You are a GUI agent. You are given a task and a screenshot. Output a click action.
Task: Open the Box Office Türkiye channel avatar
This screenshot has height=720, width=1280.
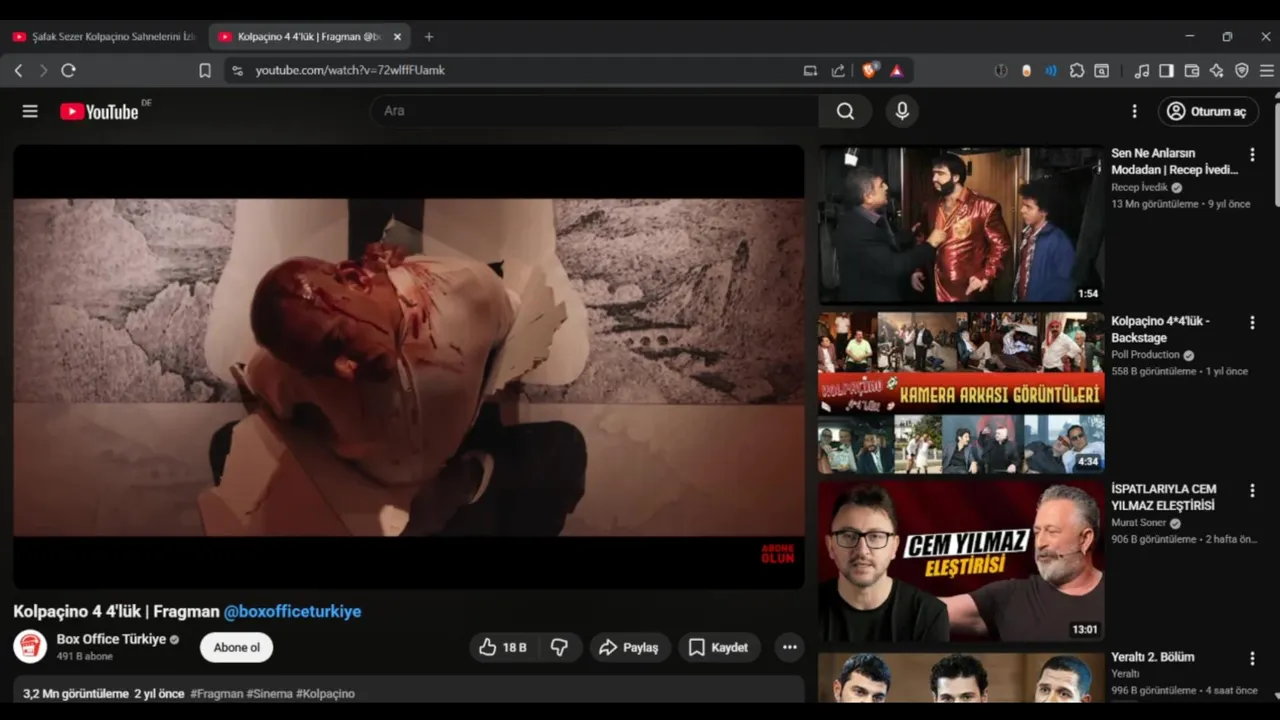point(30,646)
